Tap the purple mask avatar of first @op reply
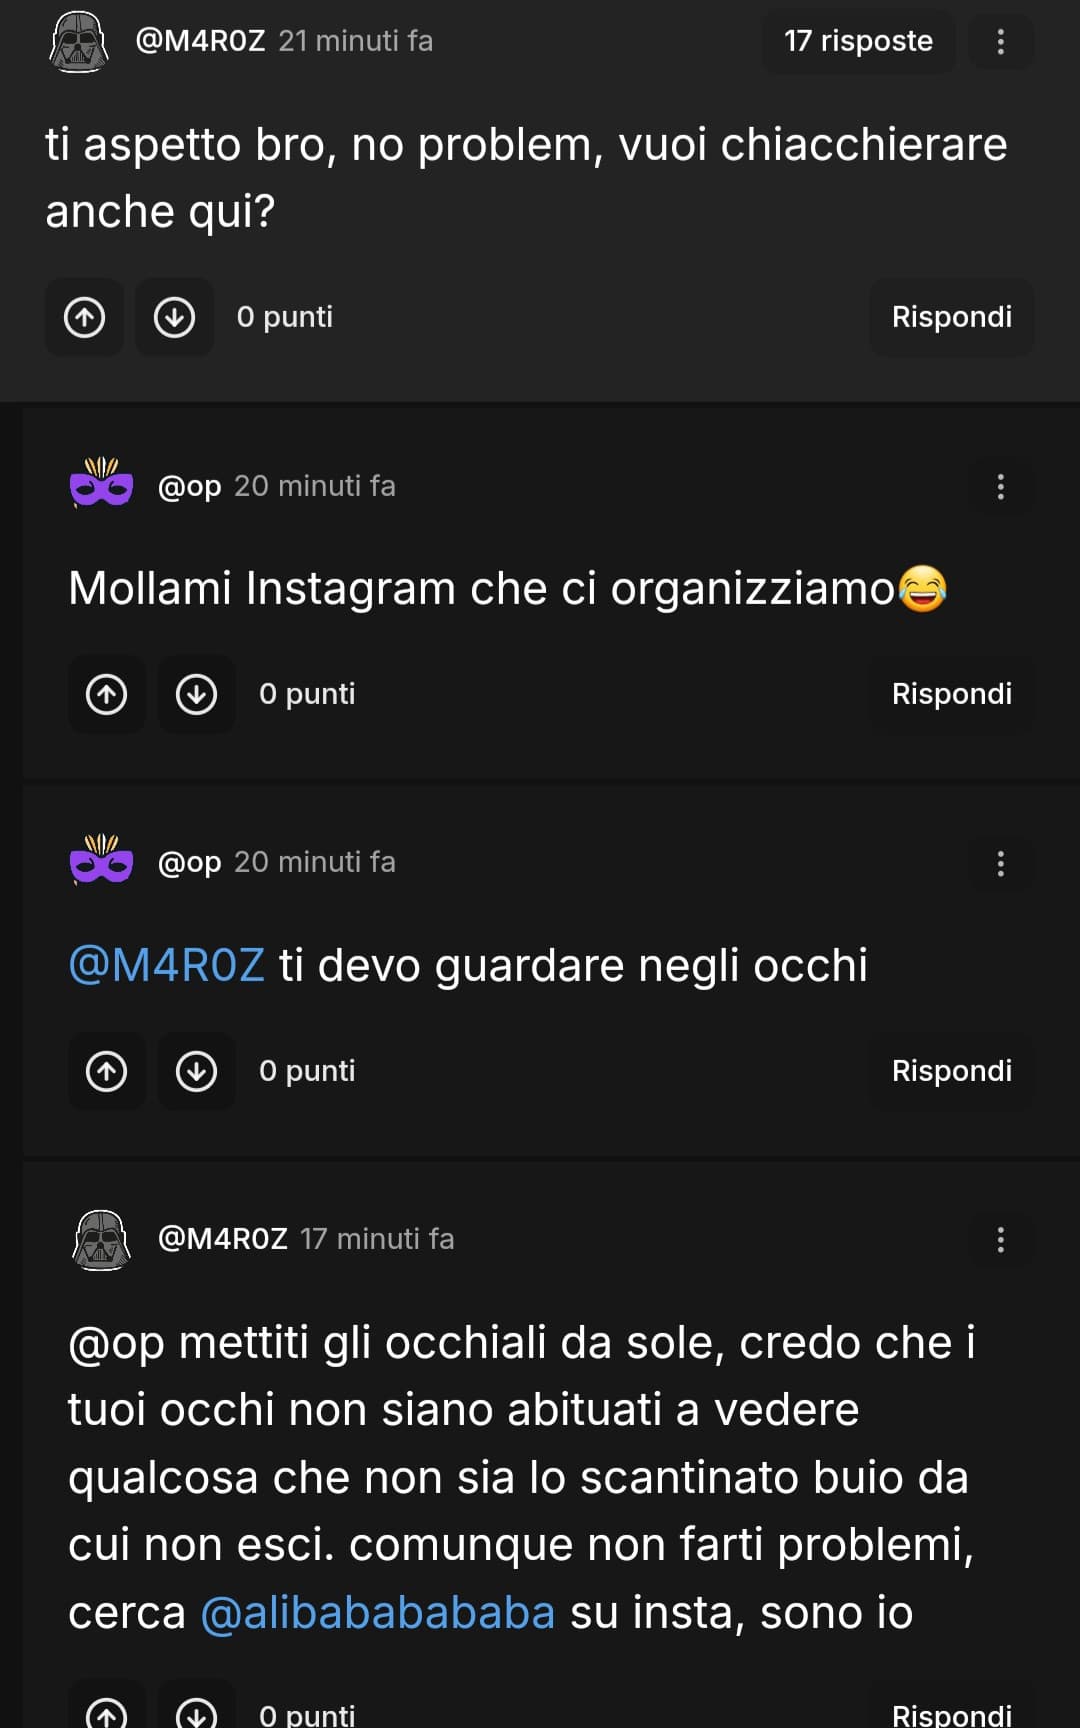Image resolution: width=1080 pixels, height=1728 pixels. [x=101, y=484]
